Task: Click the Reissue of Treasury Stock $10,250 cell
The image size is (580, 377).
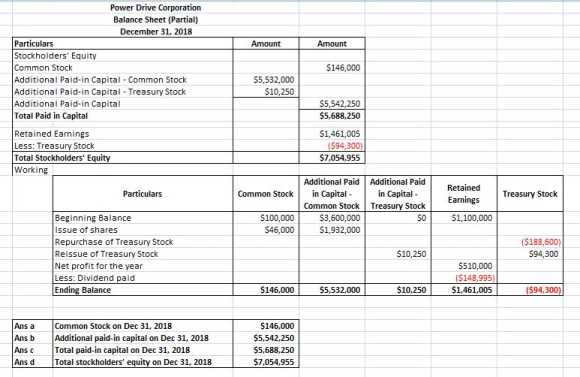Action: (398, 254)
